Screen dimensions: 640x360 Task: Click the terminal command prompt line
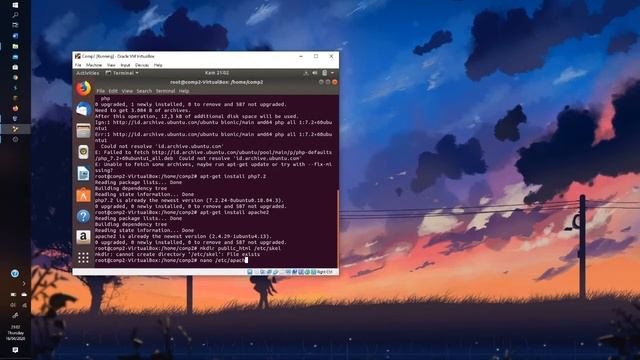click(x=171, y=260)
